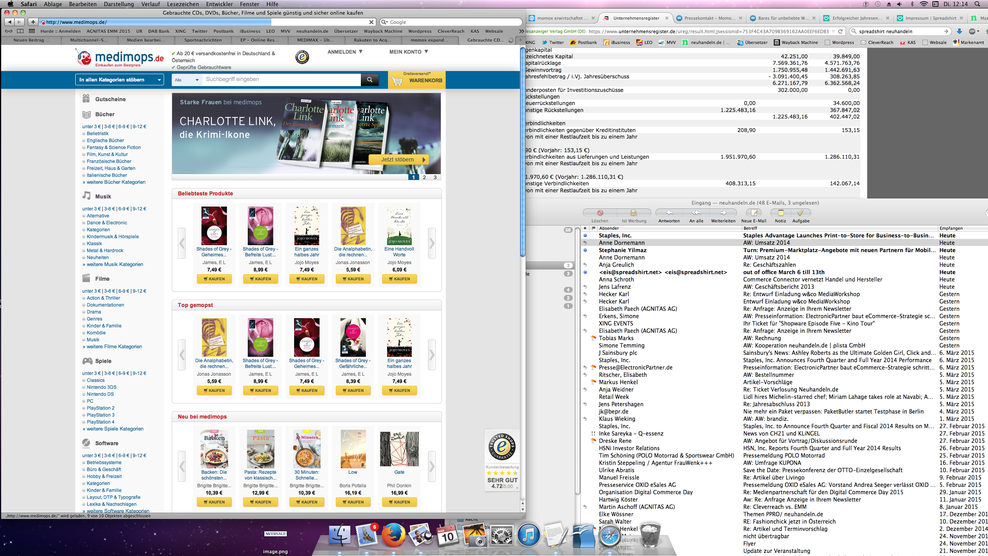Open System Preferences gear in the Dock
The image size is (988, 556).
point(502,536)
